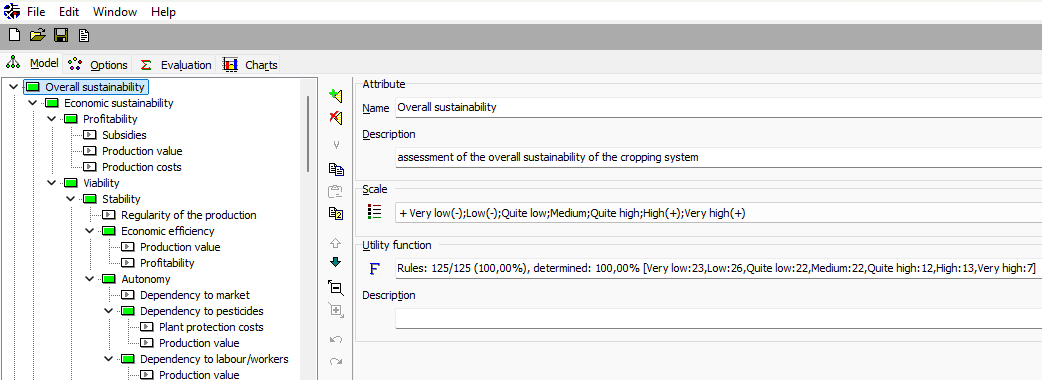Click the duplicate attribute icon marked 2
The height and width of the screenshot is (380, 1042).
click(336, 213)
